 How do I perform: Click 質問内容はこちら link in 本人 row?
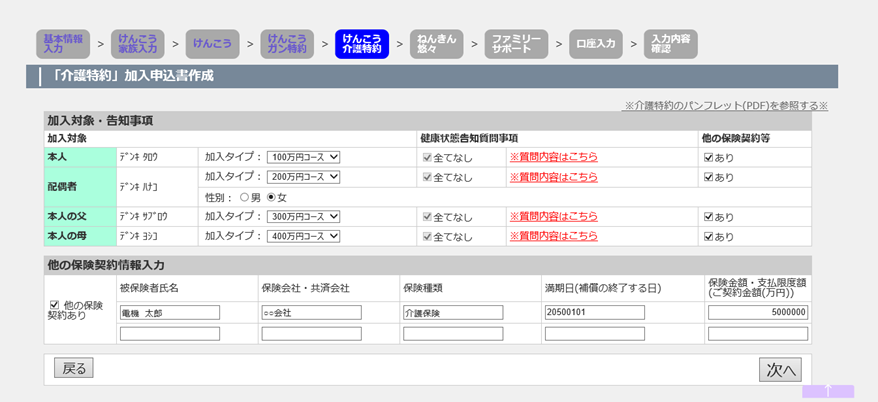point(553,157)
